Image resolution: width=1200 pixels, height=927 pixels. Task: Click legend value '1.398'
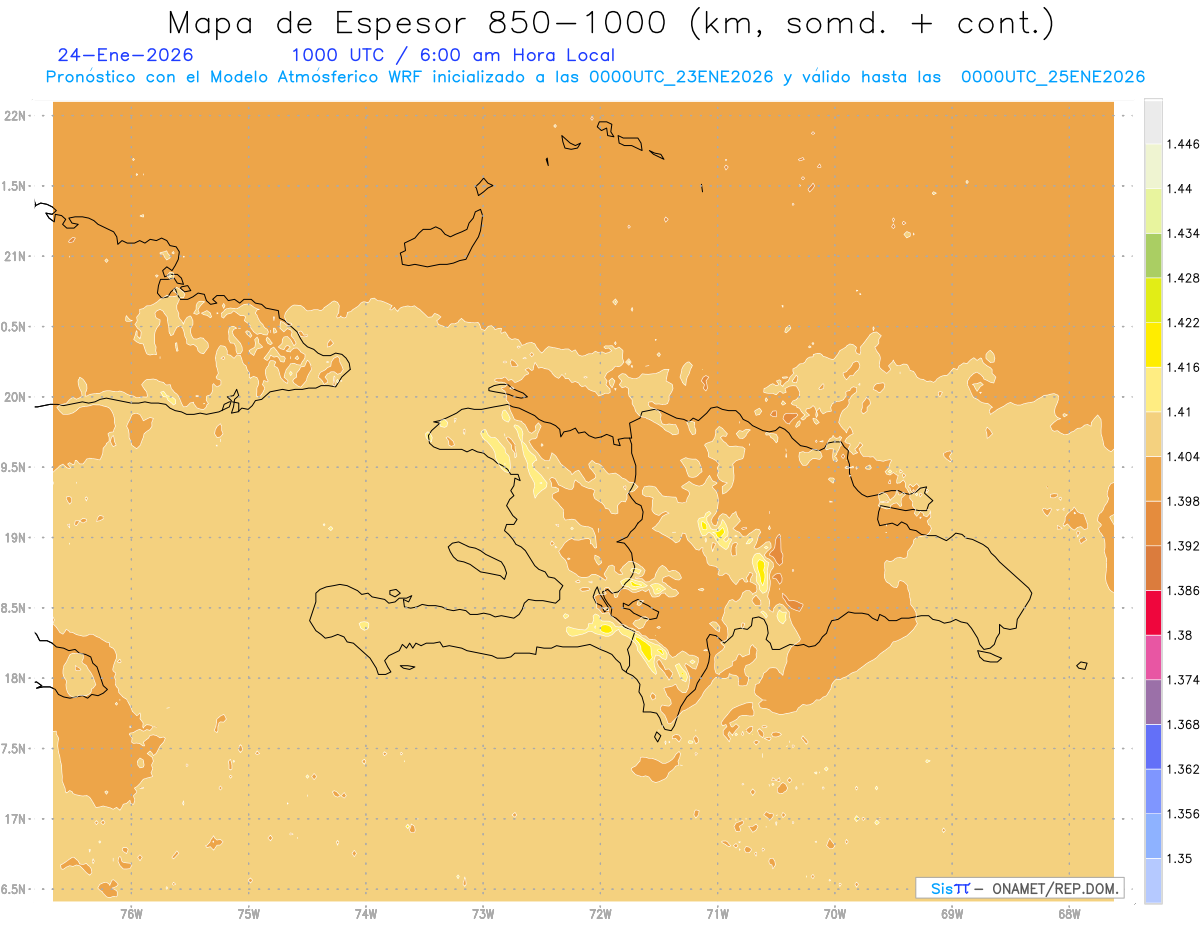coord(1185,501)
